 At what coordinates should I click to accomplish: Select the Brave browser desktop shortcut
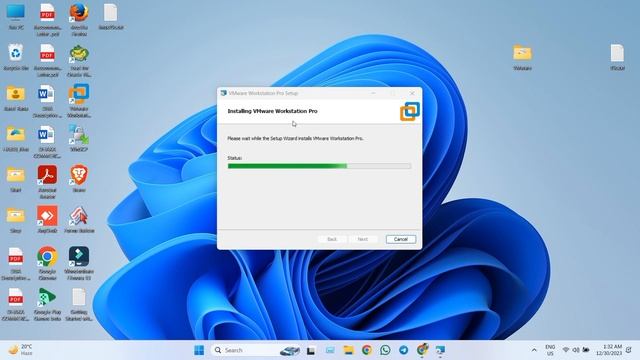point(79,179)
